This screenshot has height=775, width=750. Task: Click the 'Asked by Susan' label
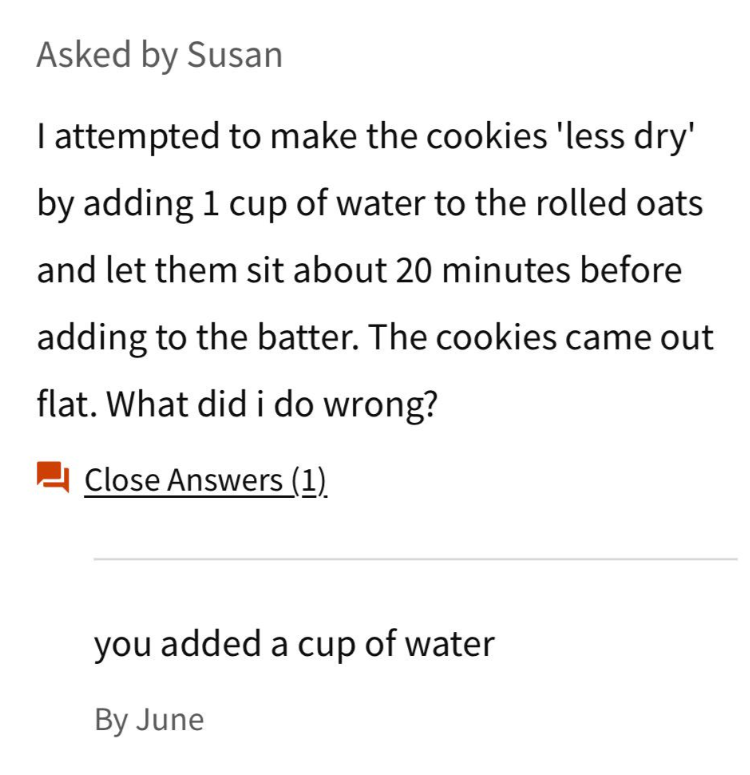(x=159, y=55)
